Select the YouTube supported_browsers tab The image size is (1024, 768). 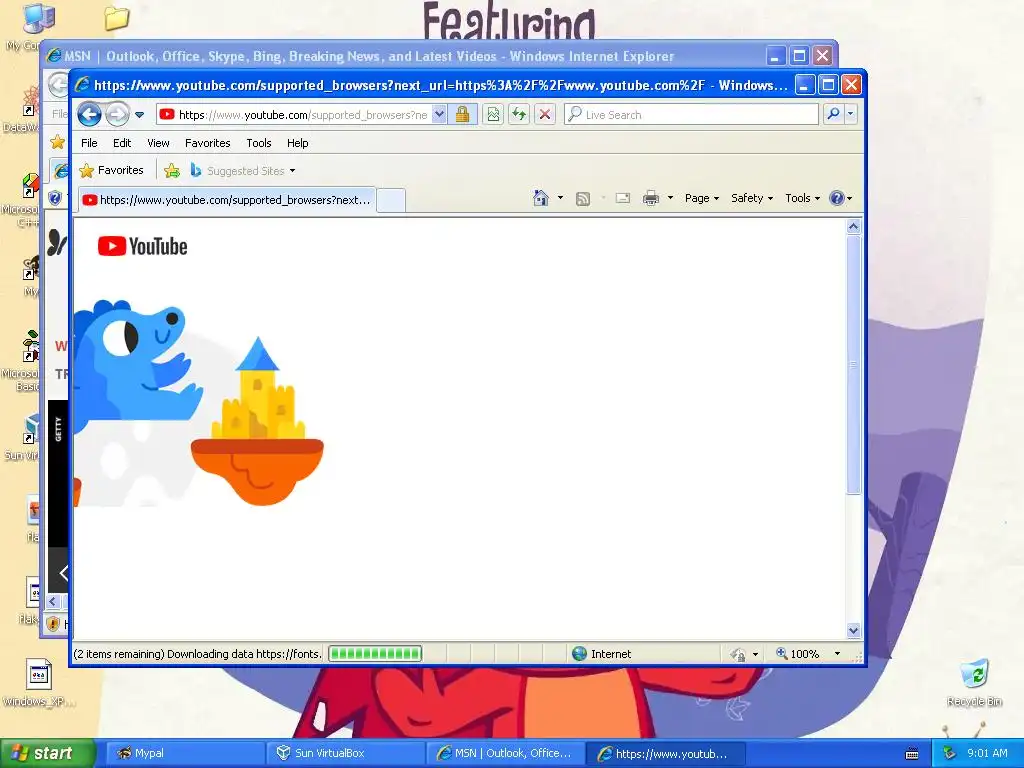227,200
